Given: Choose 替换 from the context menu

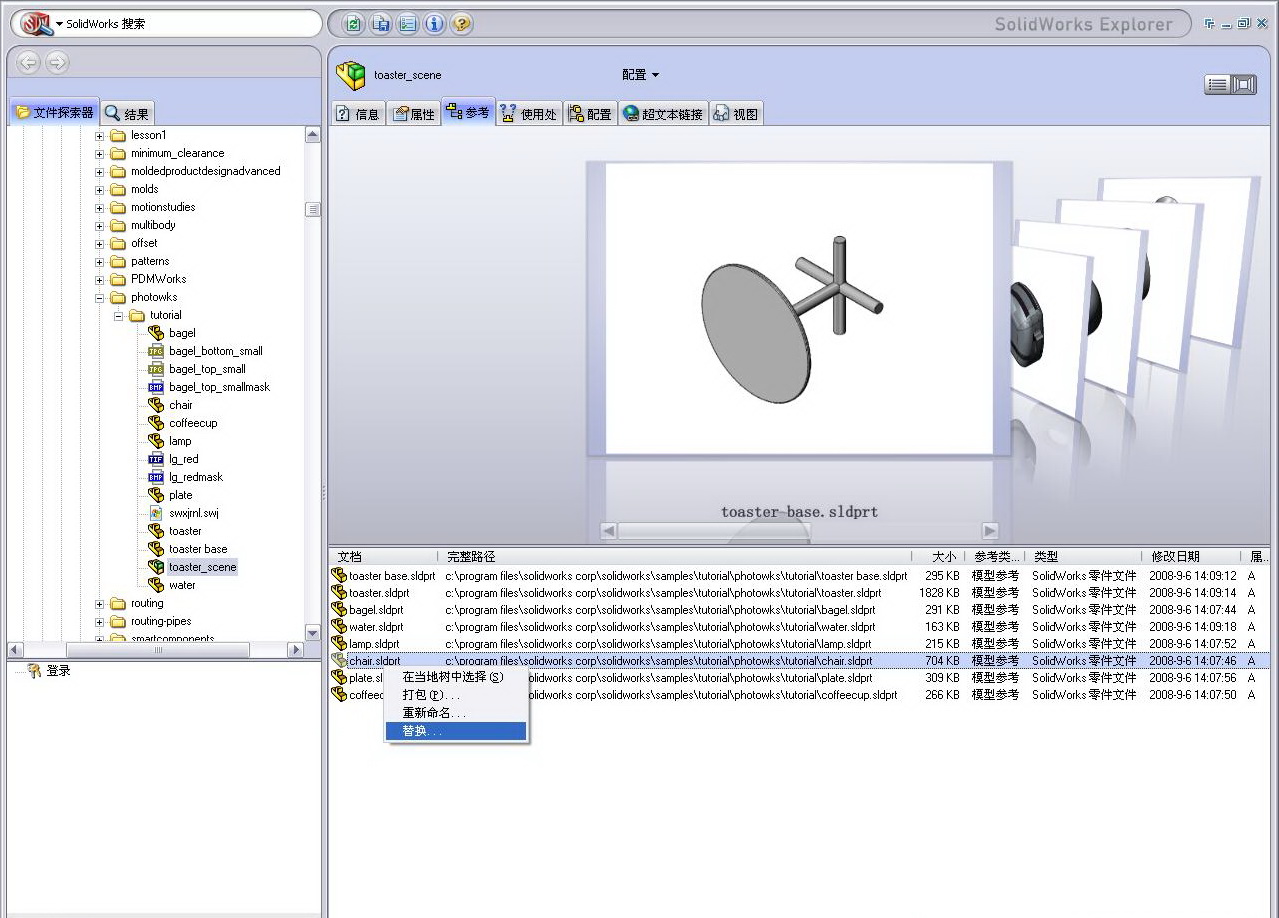Looking at the screenshot, I should point(456,731).
